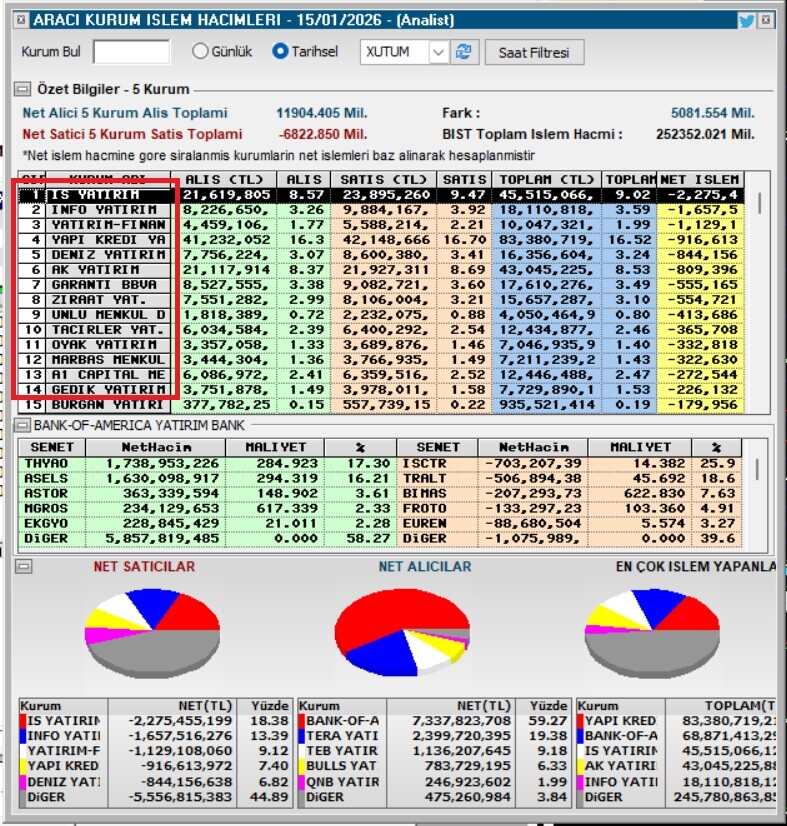The height and width of the screenshot is (826, 787).
Task: Select the Günlük radio button
Action: click(x=200, y=52)
